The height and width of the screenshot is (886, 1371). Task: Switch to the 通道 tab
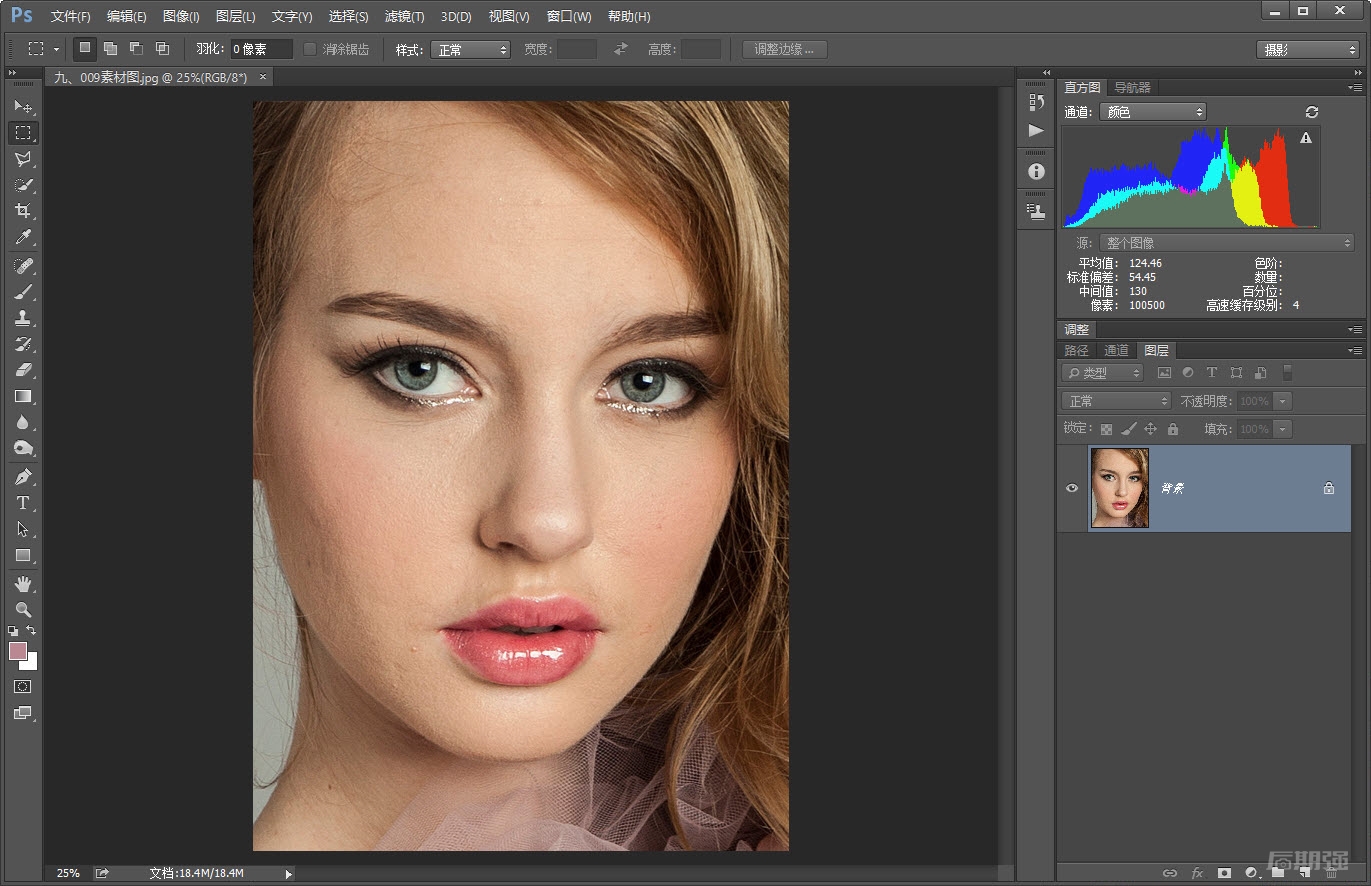click(1116, 350)
